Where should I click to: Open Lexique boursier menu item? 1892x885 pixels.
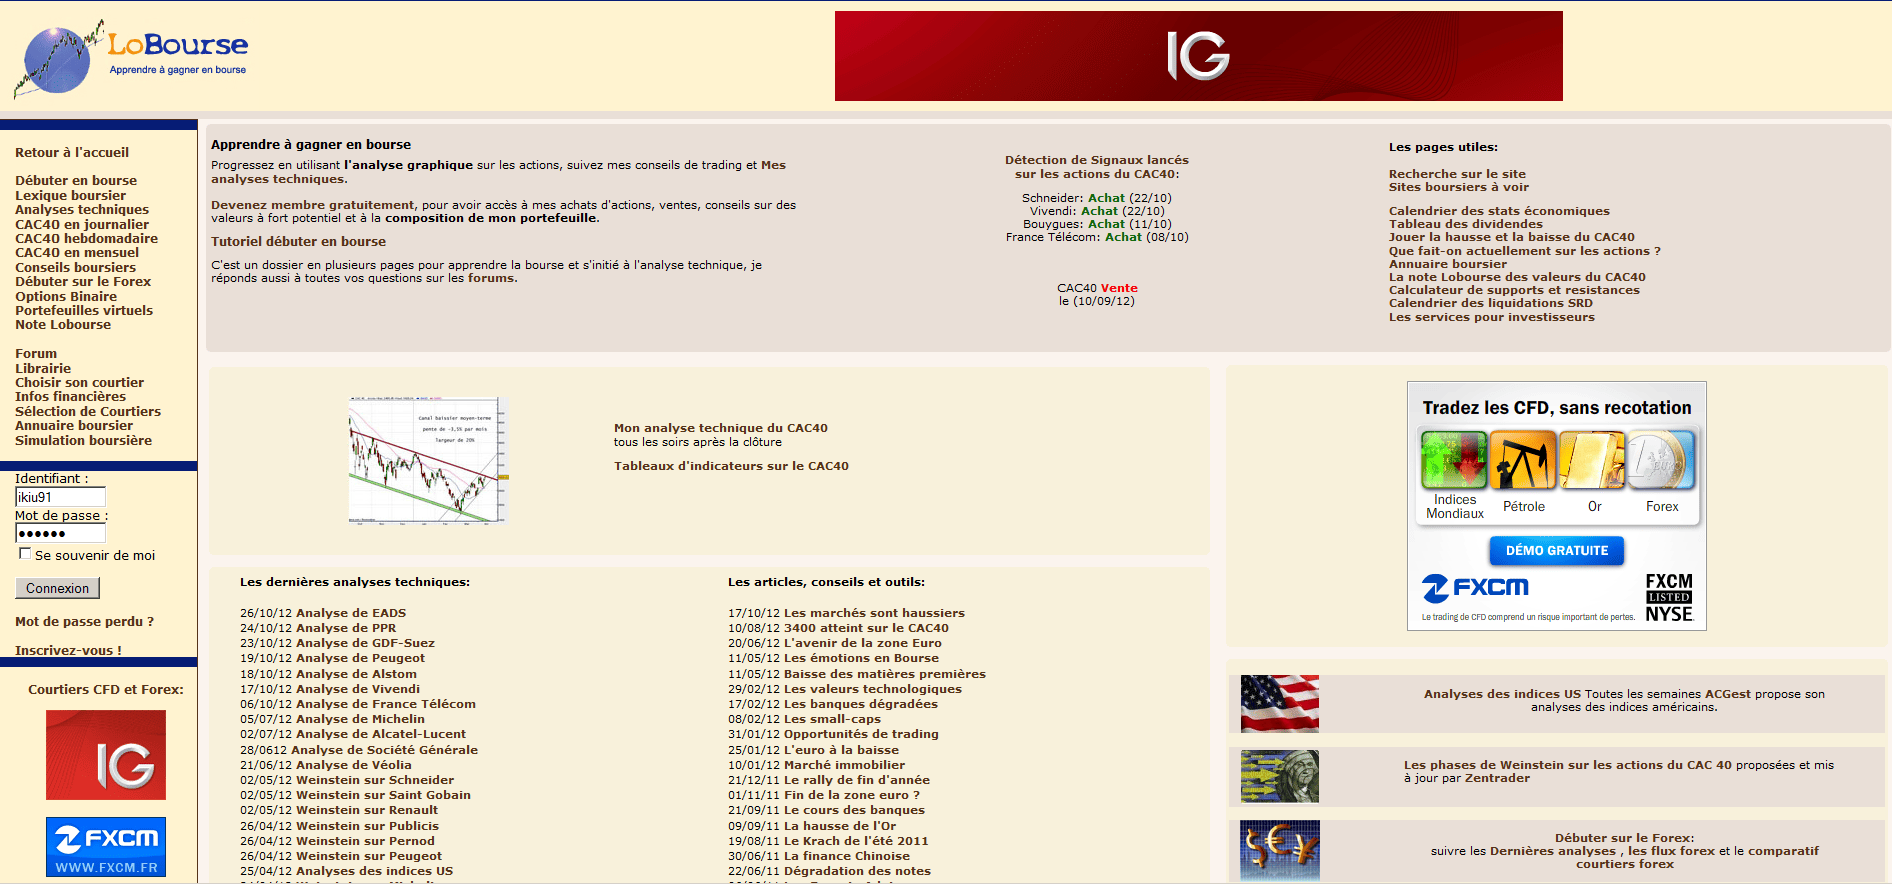pyautogui.click(x=70, y=196)
